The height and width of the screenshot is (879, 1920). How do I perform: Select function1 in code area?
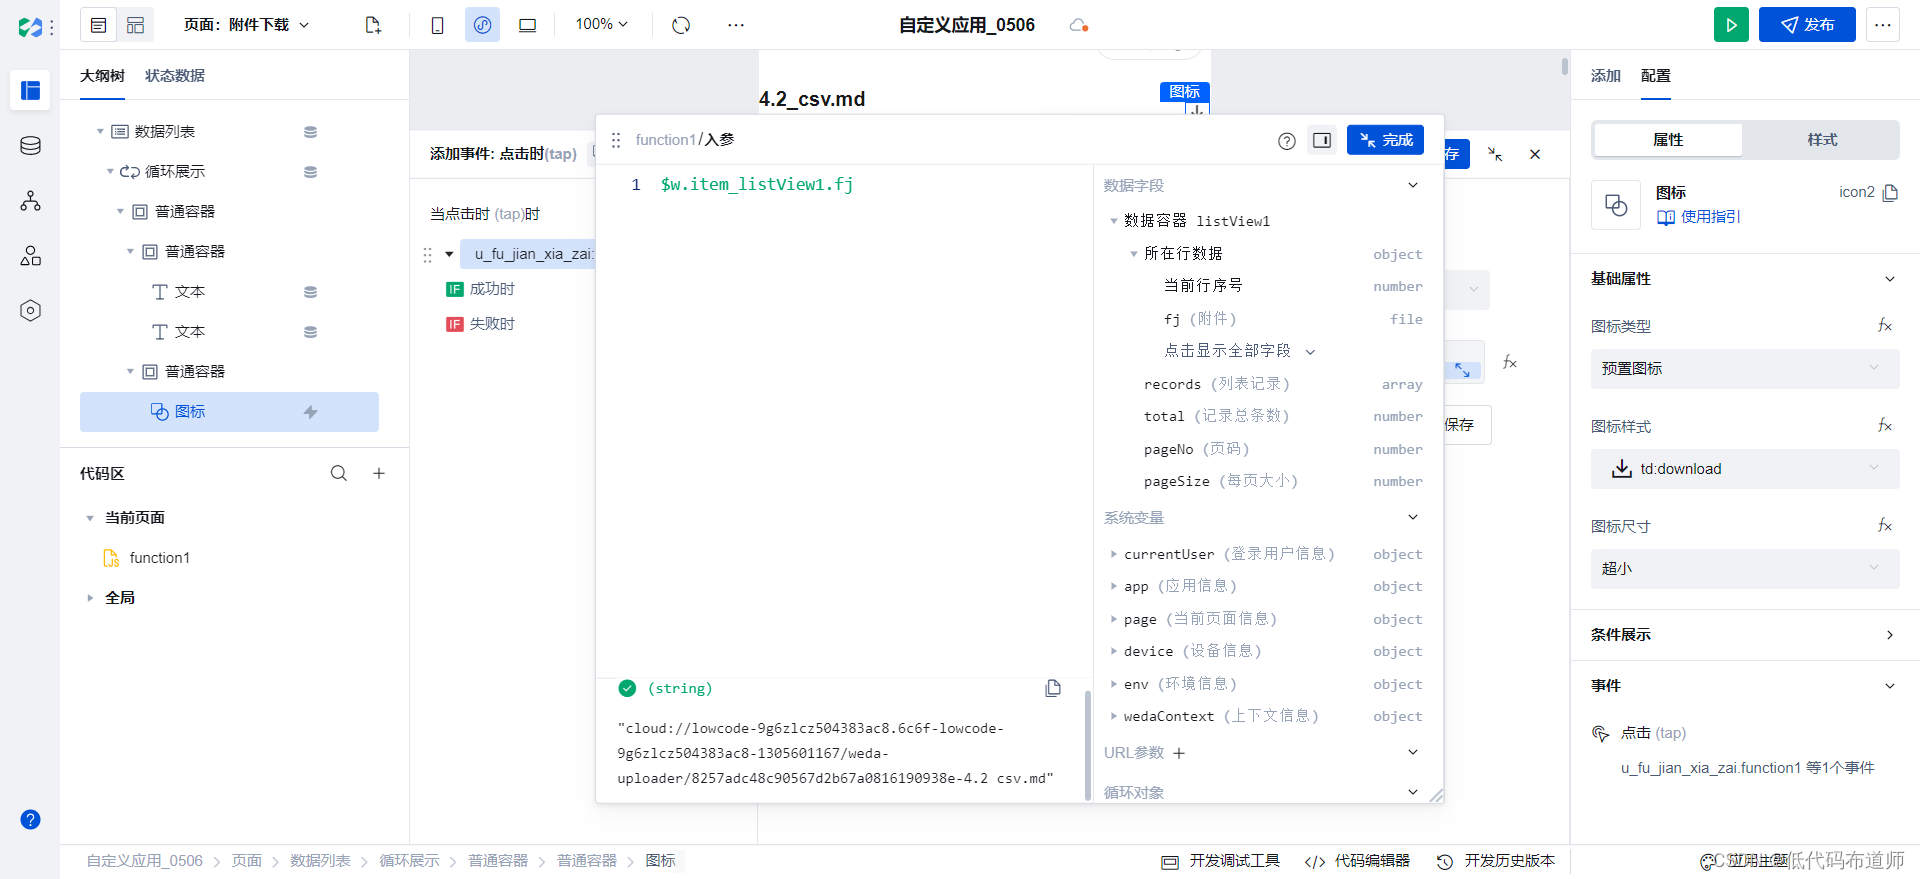pyautogui.click(x=160, y=558)
